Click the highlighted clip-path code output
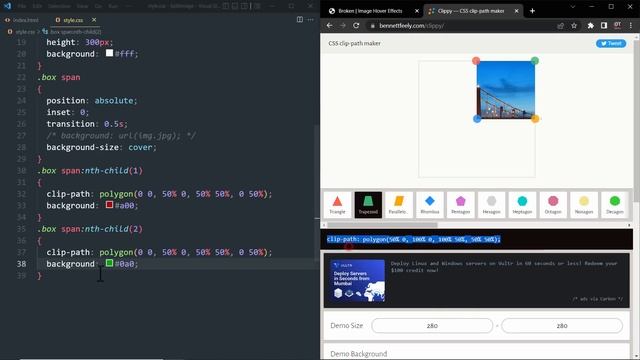This screenshot has width=640, height=360. 413,239
